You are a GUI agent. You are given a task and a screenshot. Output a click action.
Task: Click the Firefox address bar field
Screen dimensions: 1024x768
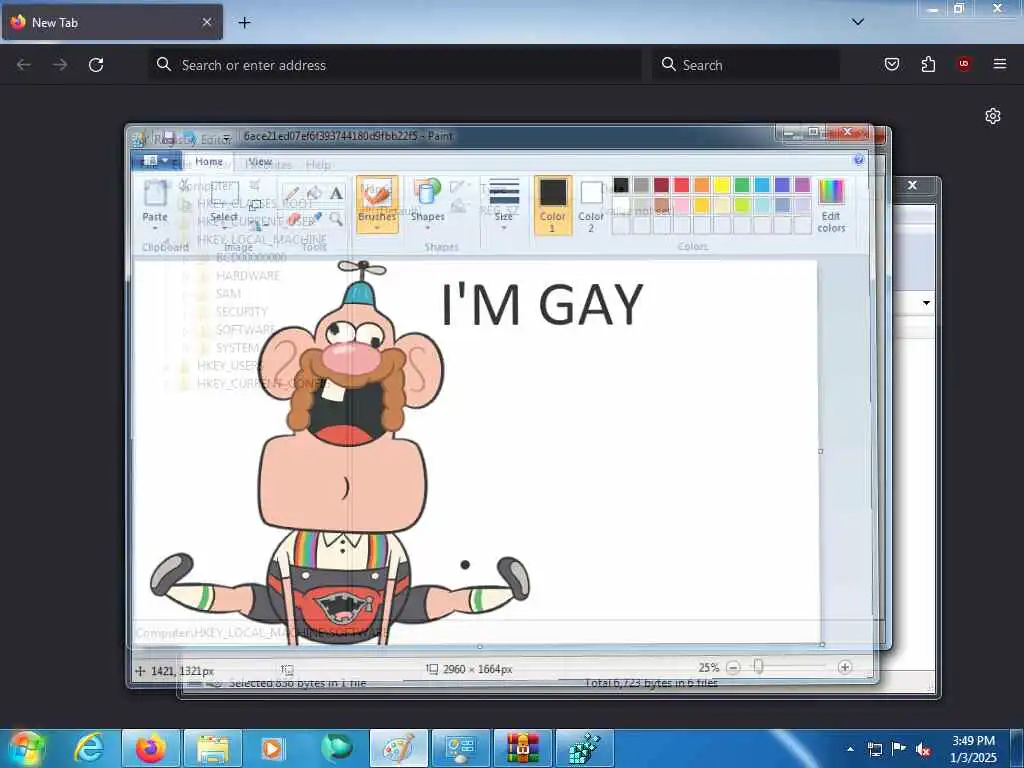coord(395,65)
